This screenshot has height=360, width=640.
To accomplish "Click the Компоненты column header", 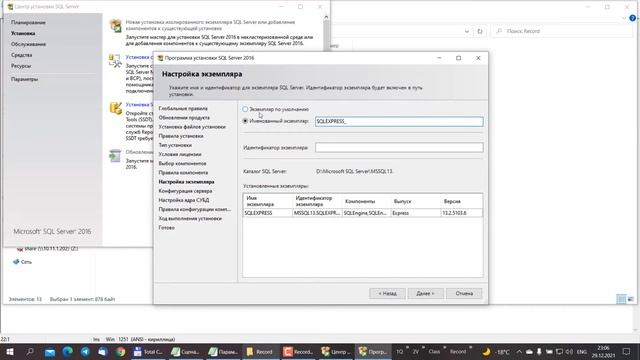I will click(x=366, y=201).
